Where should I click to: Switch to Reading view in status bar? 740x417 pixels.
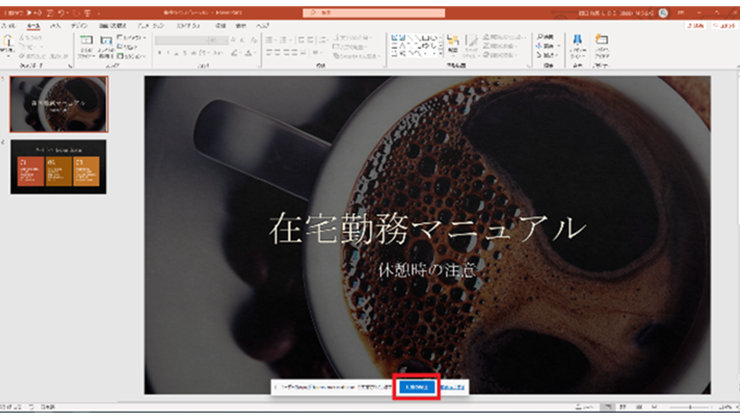click(639, 407)
